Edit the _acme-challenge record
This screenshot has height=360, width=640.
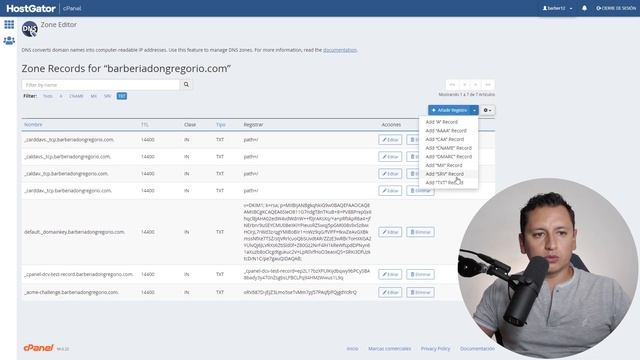[x=390, y=292]
